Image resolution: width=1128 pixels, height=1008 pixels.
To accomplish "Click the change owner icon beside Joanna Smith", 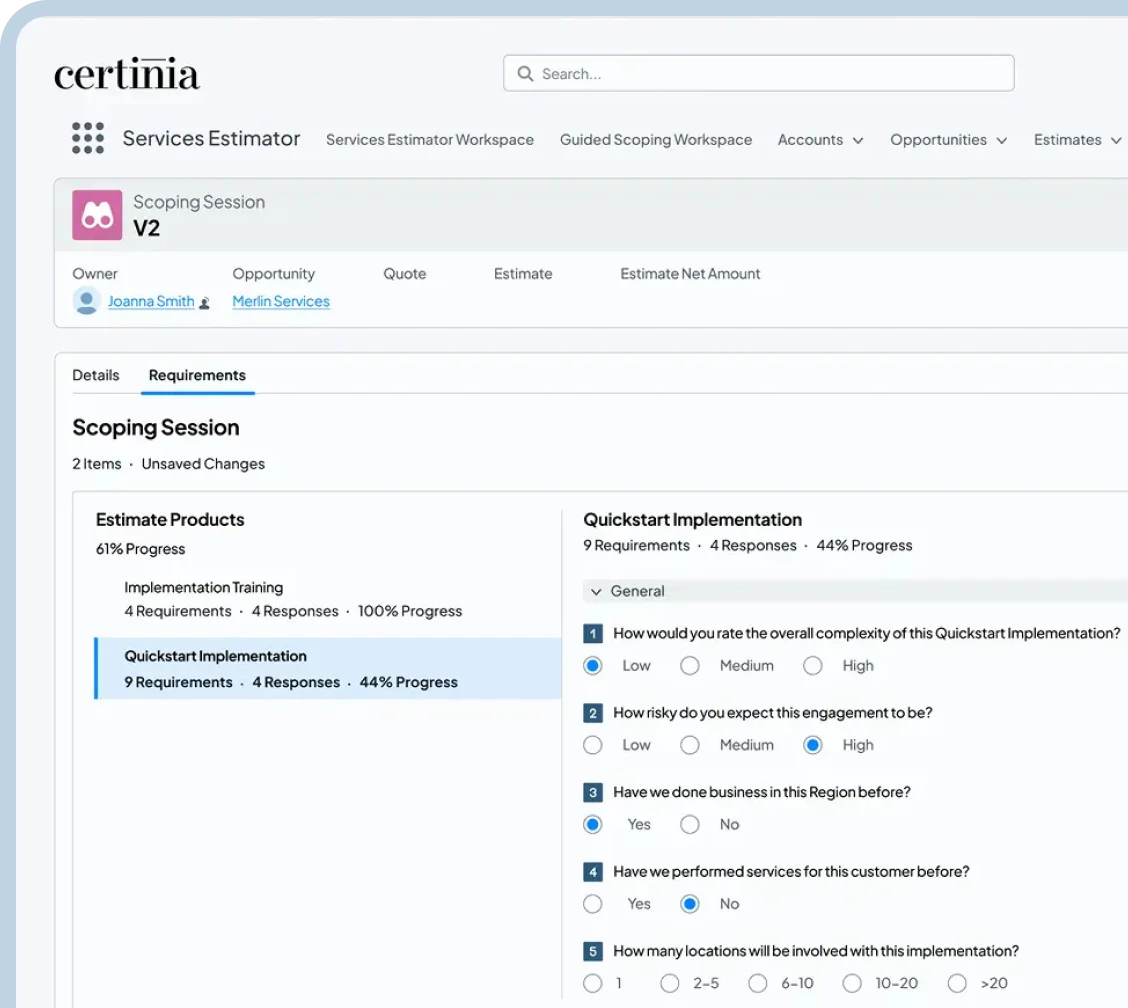I will coord(205,302).
